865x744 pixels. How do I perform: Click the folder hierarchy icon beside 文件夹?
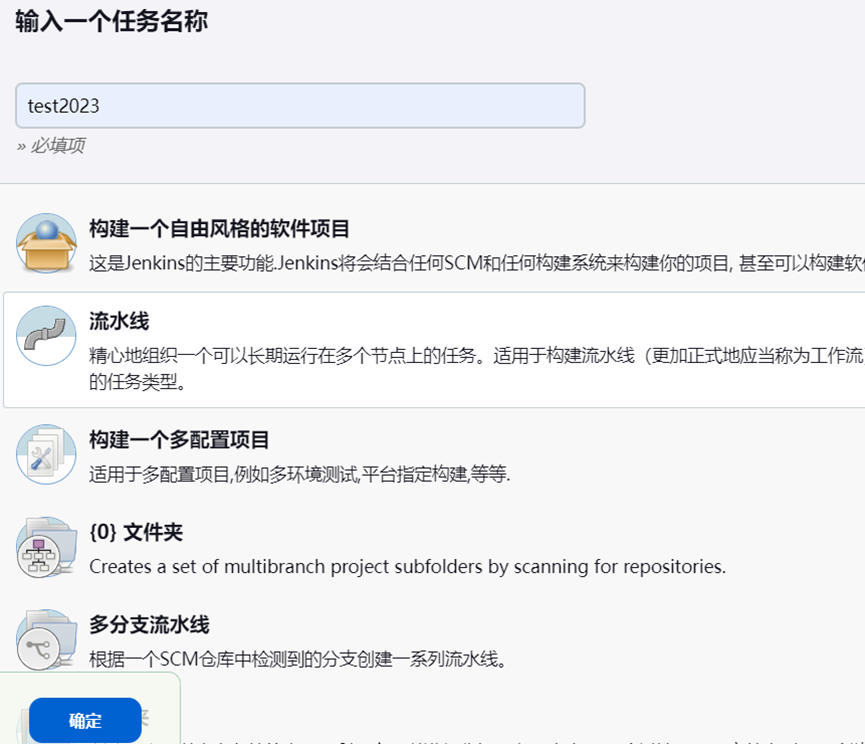42,546
